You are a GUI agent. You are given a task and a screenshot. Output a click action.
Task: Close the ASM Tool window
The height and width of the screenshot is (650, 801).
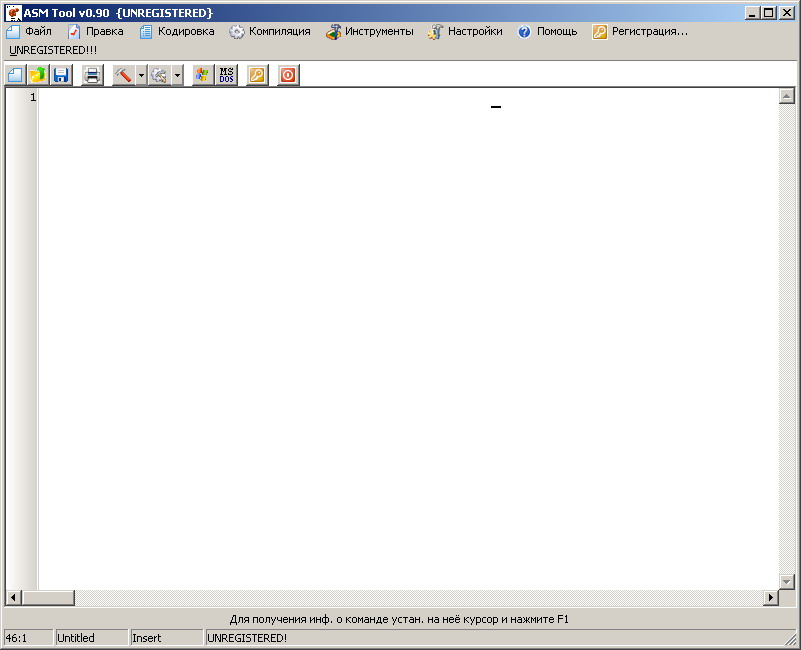click(x=787, y=13)
